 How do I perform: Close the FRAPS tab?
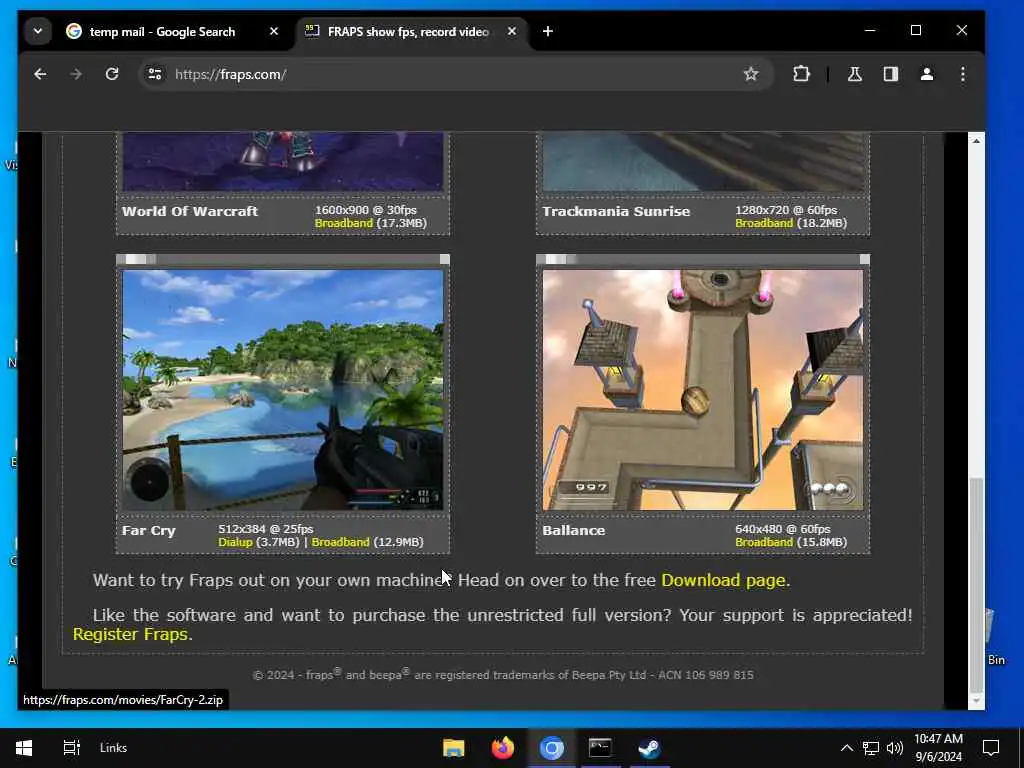pyautogui.click(x=512, y=31)
